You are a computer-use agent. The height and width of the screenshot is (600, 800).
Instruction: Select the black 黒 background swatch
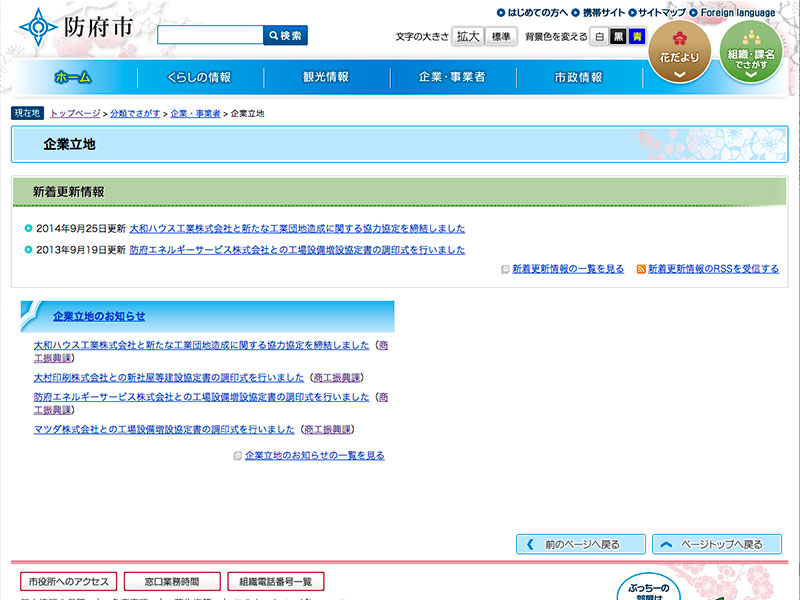618,36
